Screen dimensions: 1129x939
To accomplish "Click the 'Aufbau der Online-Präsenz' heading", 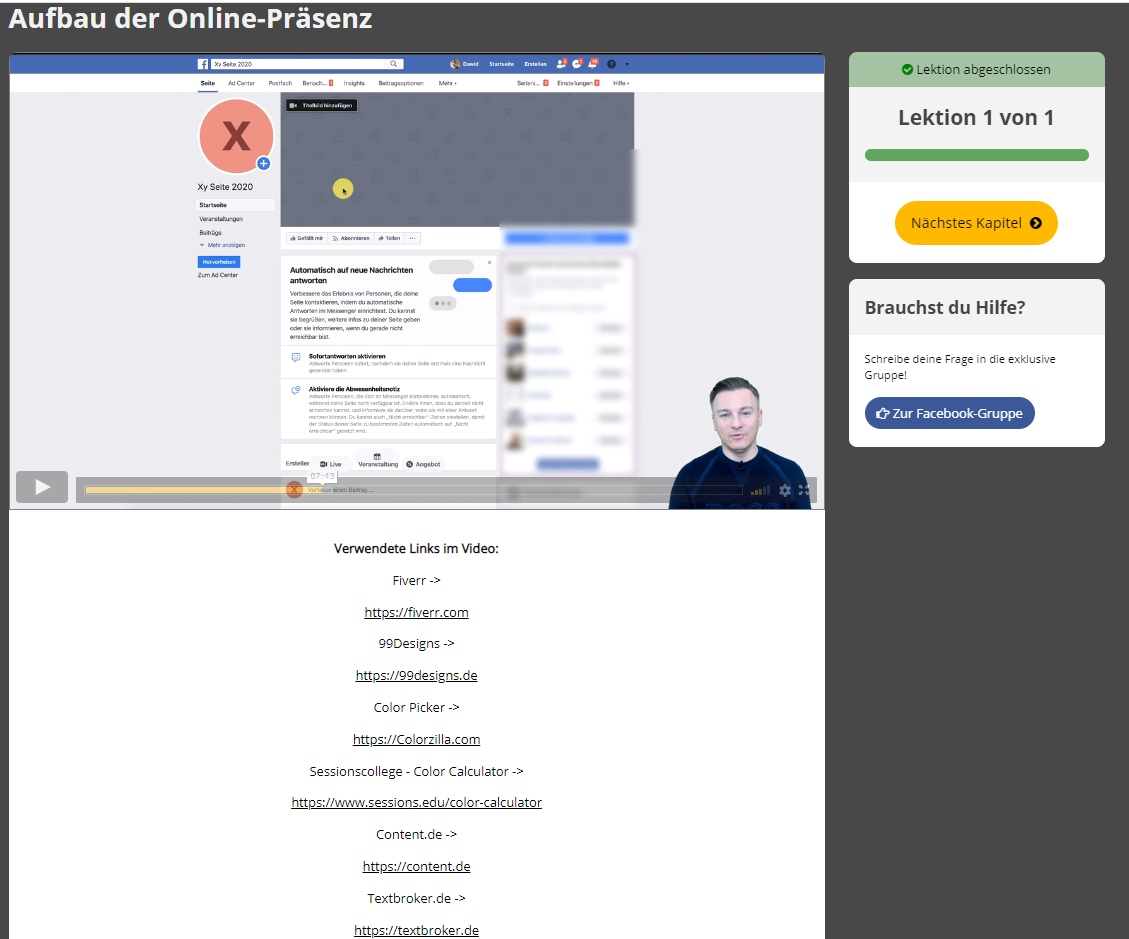I will tap(190, 19).
